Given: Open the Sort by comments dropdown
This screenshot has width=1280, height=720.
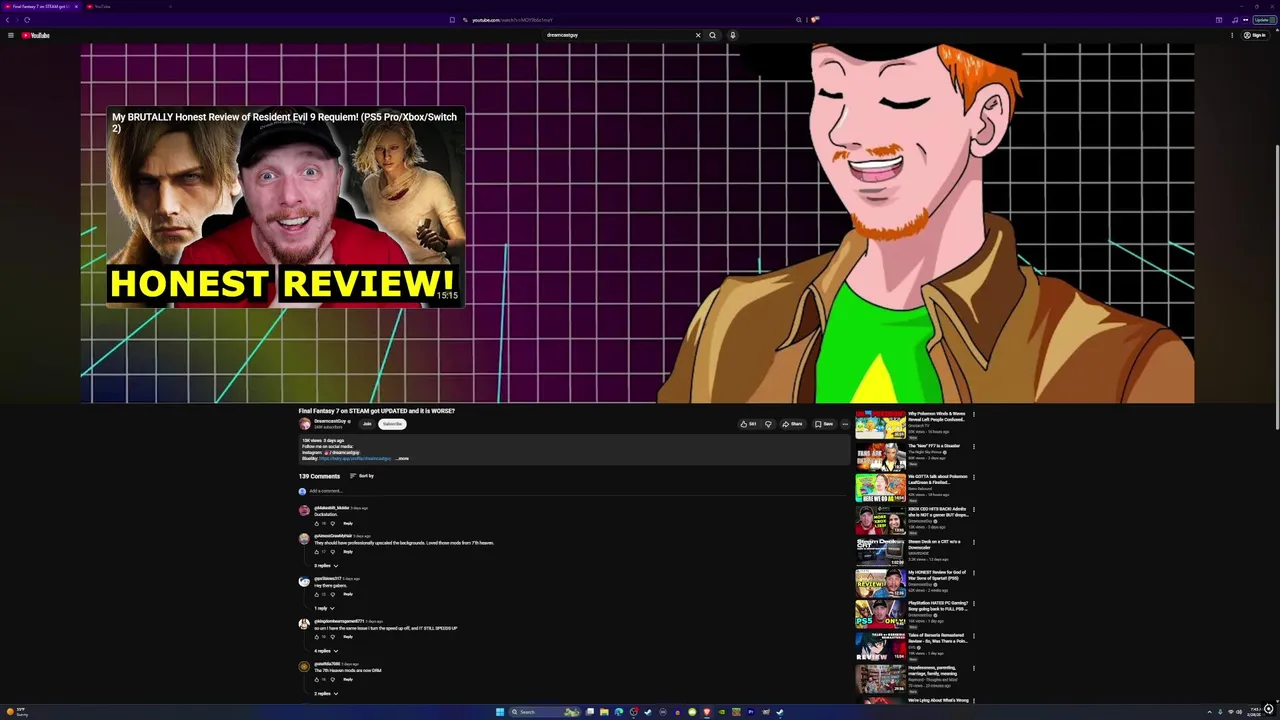Looking at the screenshot, I should click(361, 476).
